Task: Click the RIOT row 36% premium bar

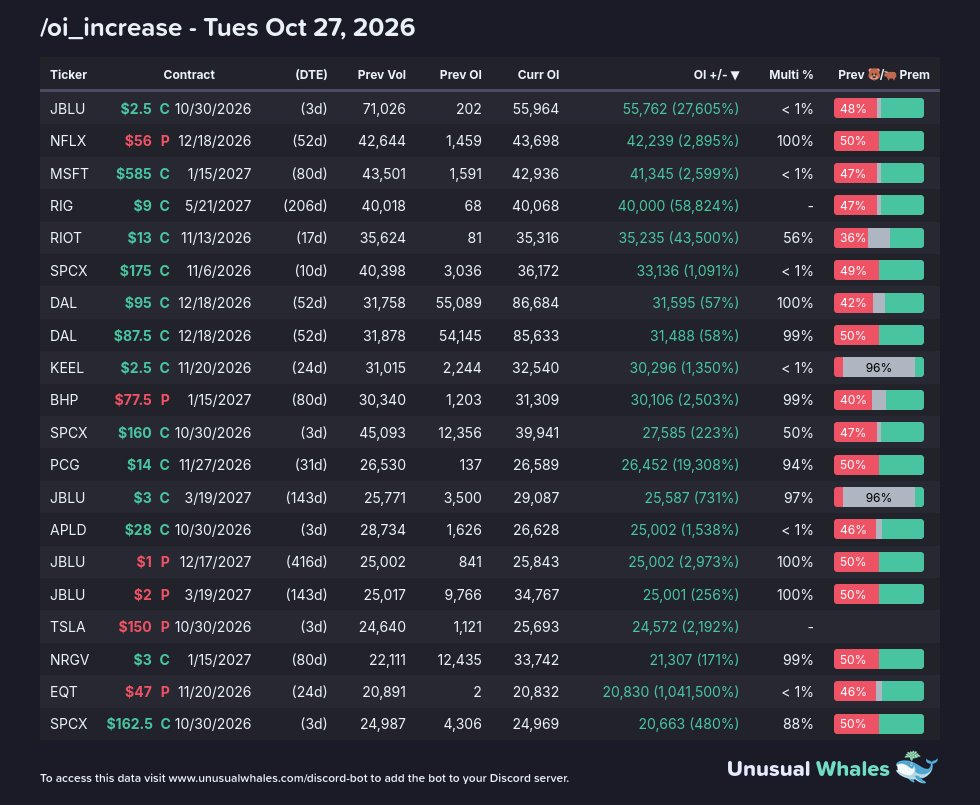Action: click(879, 238)
